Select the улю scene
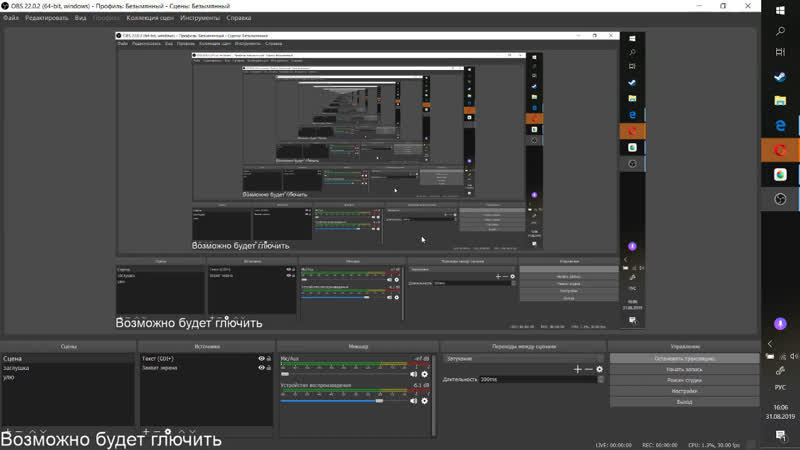Screen dimensions: 800x450 pos(68,377)
